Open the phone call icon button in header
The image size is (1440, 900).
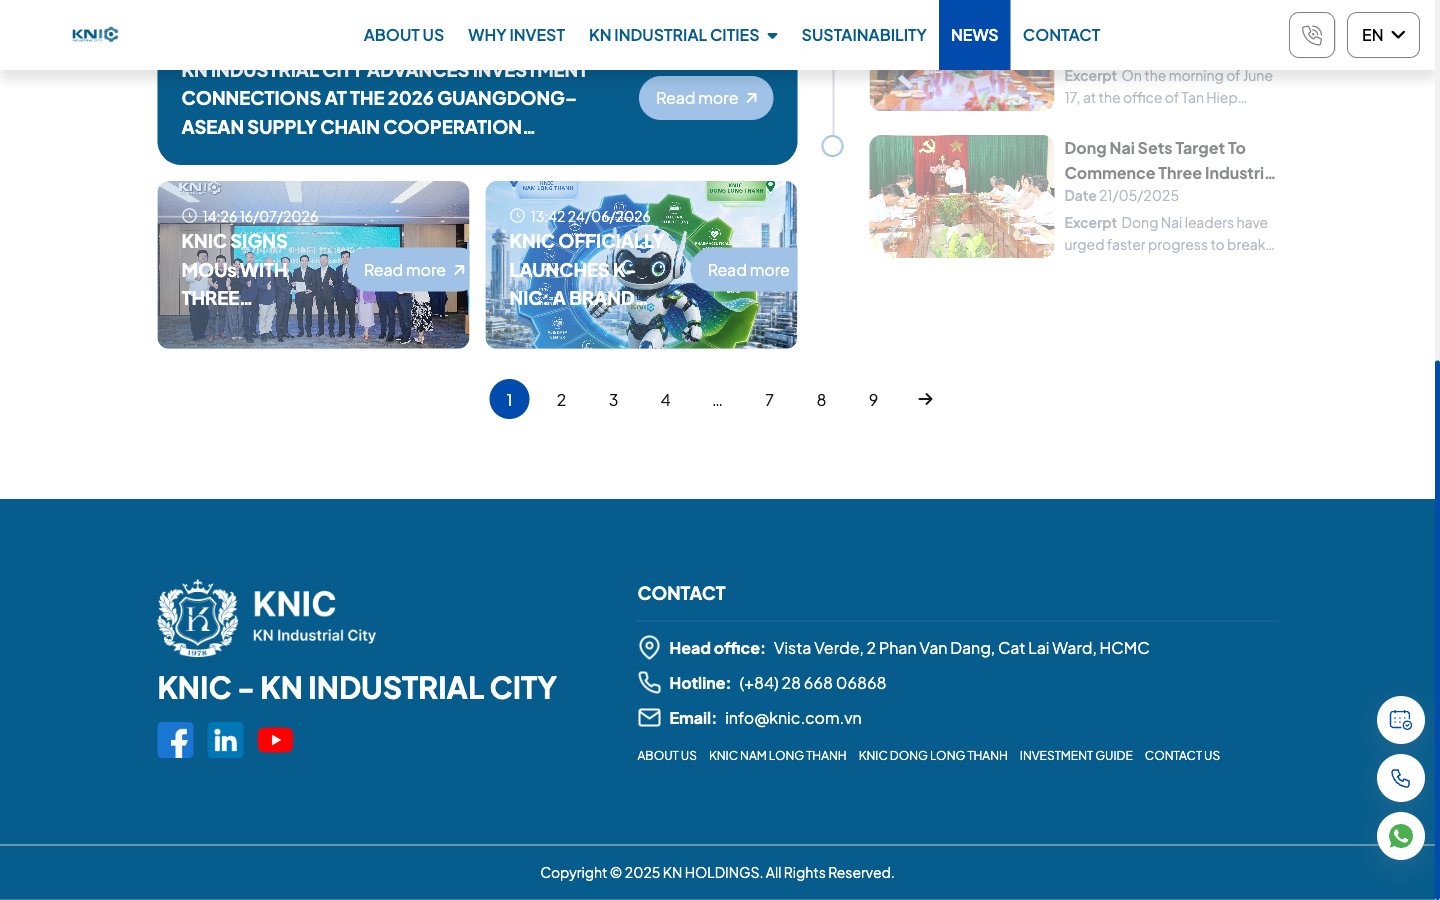point(1311,35)
